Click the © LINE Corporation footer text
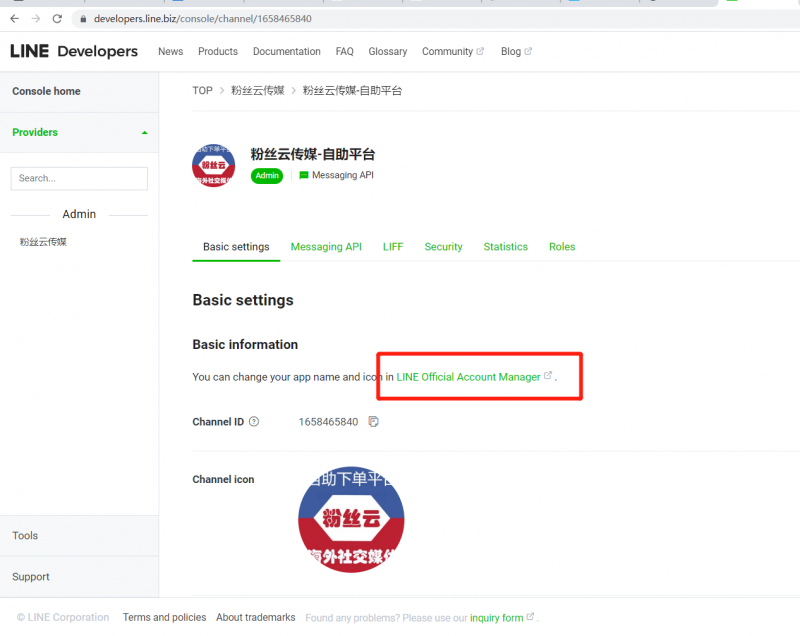 pos(63,618)
